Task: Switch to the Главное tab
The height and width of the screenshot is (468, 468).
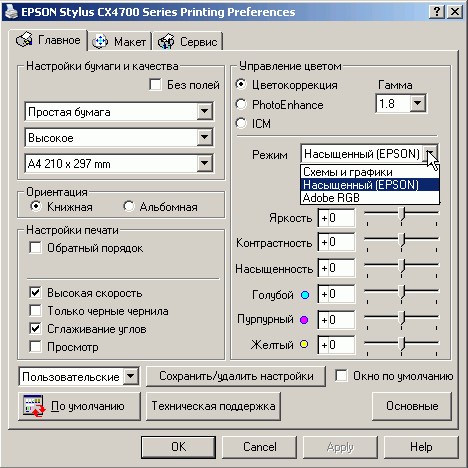Action: tap(48, 40)
